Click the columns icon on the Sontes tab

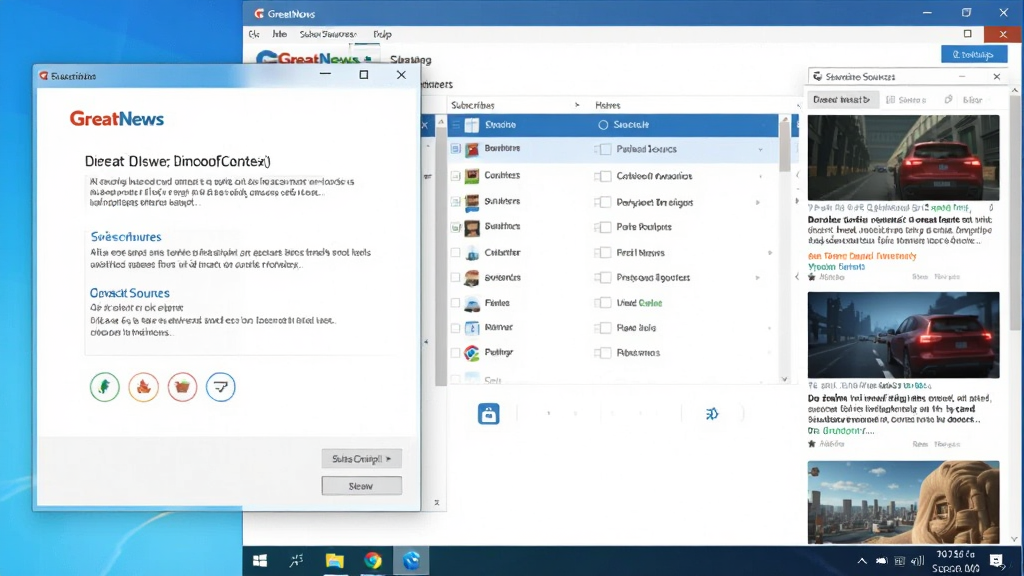[x=890, y=100]
